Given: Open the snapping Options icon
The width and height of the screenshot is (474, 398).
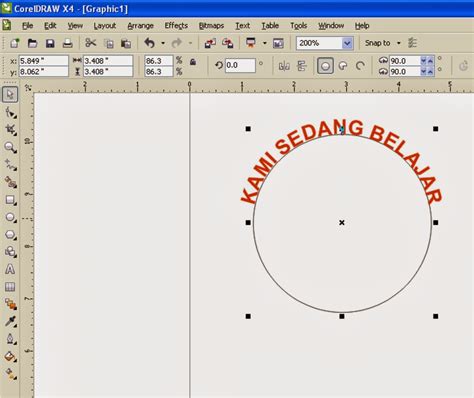Looking at the screenshot, I should tap(412, 43).
